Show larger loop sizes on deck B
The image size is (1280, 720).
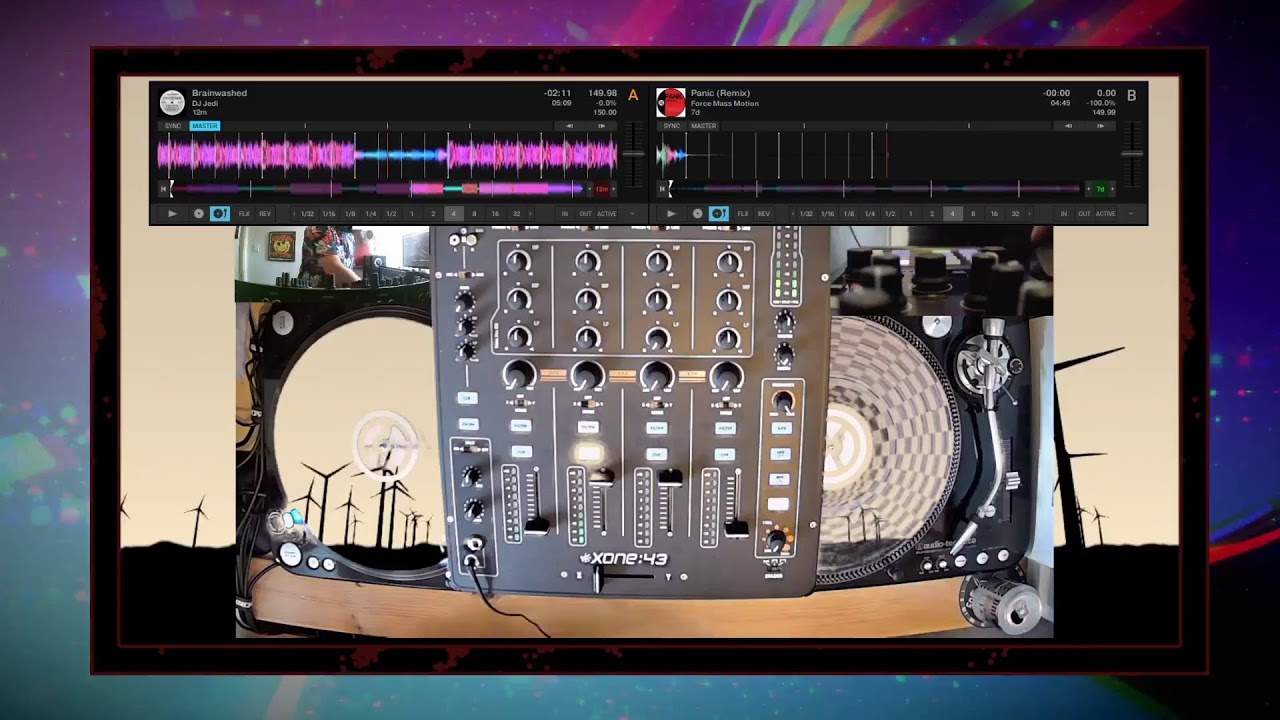click(1029, 214)
